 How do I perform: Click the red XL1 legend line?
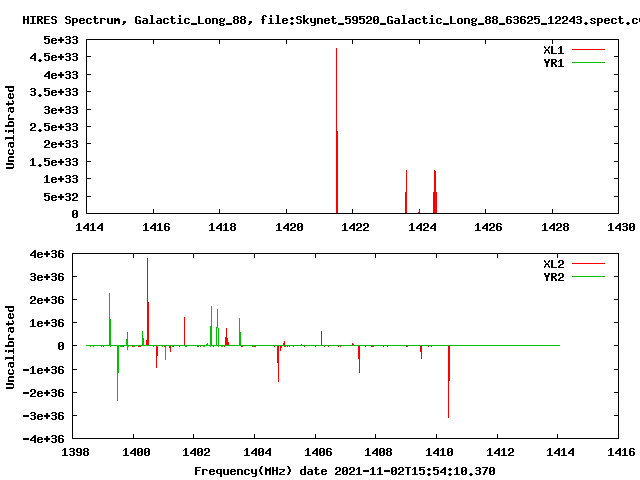pyautogui.click(x=588, y=50)
